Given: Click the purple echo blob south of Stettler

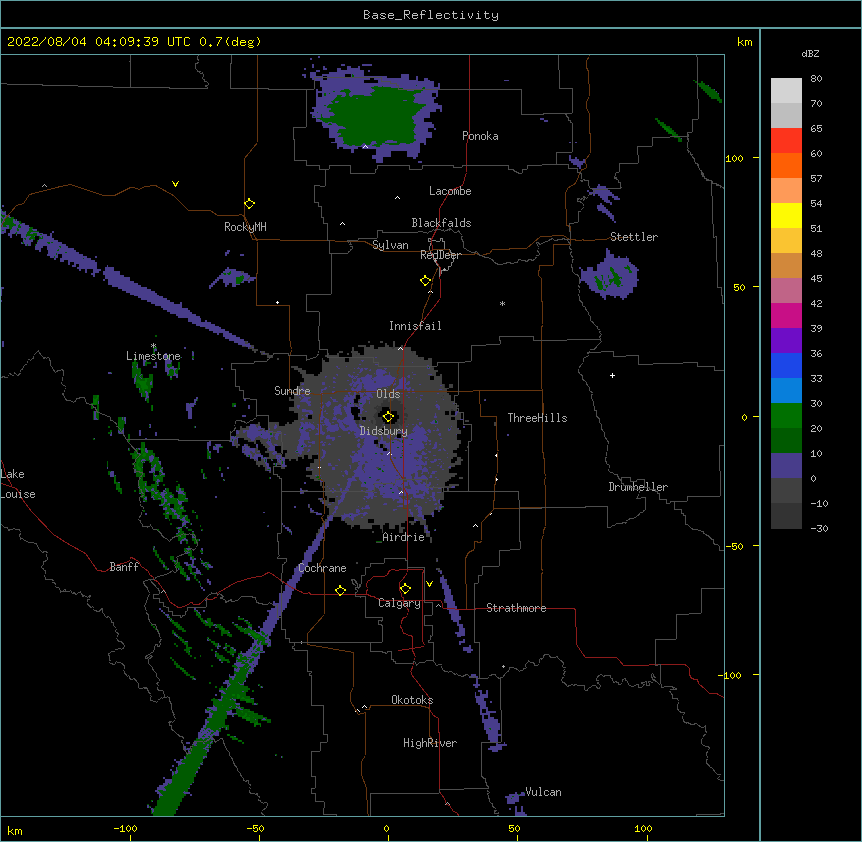Looking at the screenshot, I should click(610, 275).
